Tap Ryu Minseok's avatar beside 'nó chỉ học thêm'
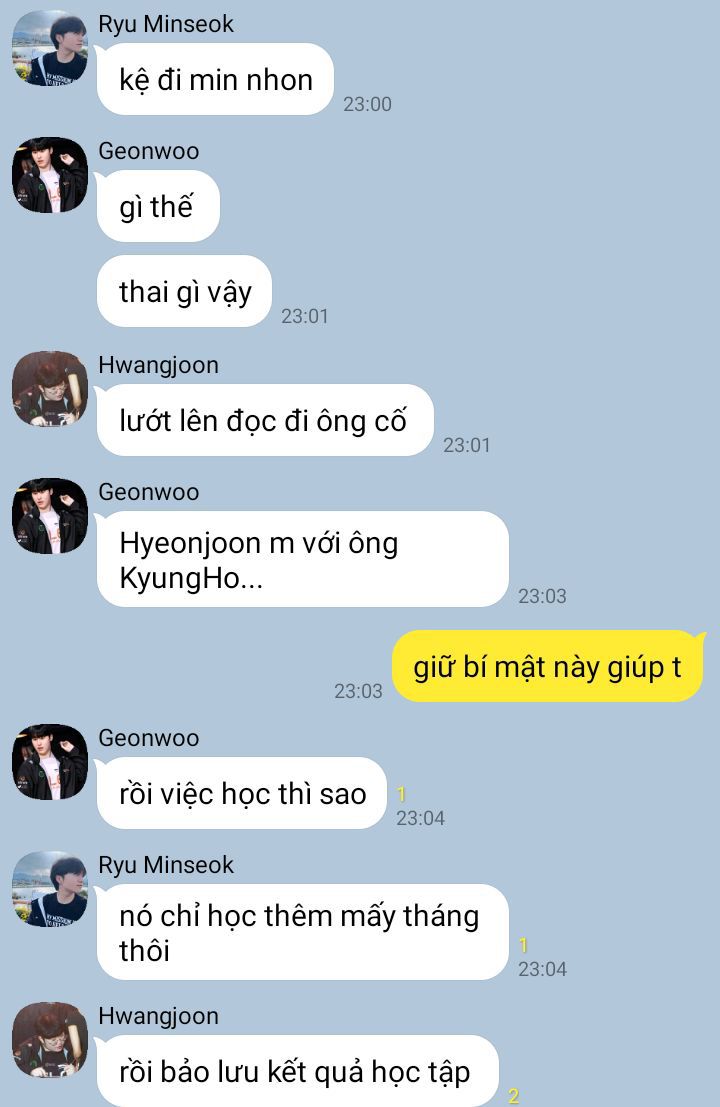 point(50,889)
